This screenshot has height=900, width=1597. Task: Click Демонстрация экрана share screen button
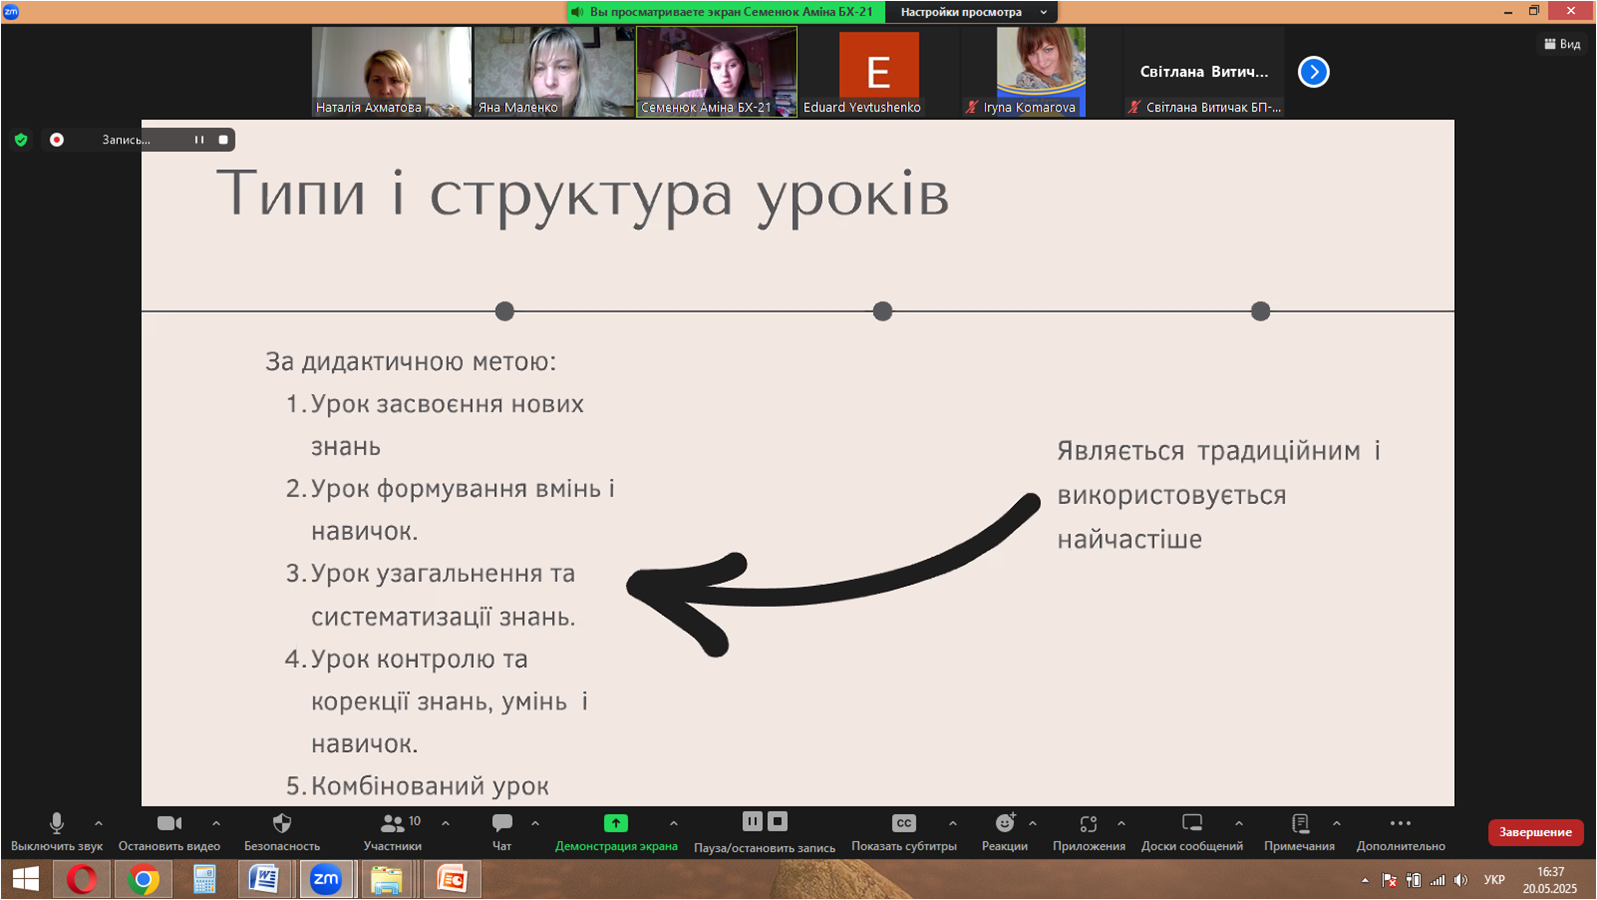point(616,823)
